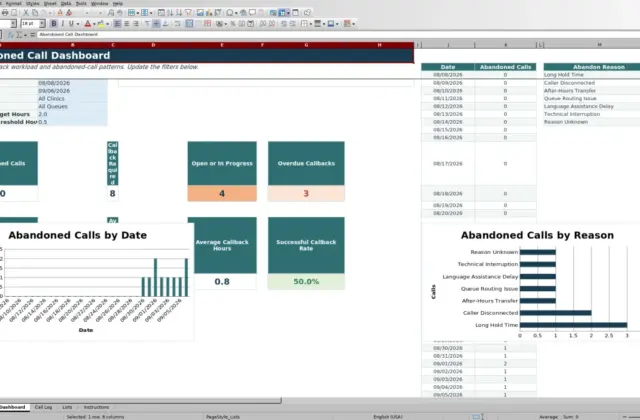The width and height of the screenshot is (640, 420).
Task: Click the Align Left icon
Action: [x=118, y=24]
